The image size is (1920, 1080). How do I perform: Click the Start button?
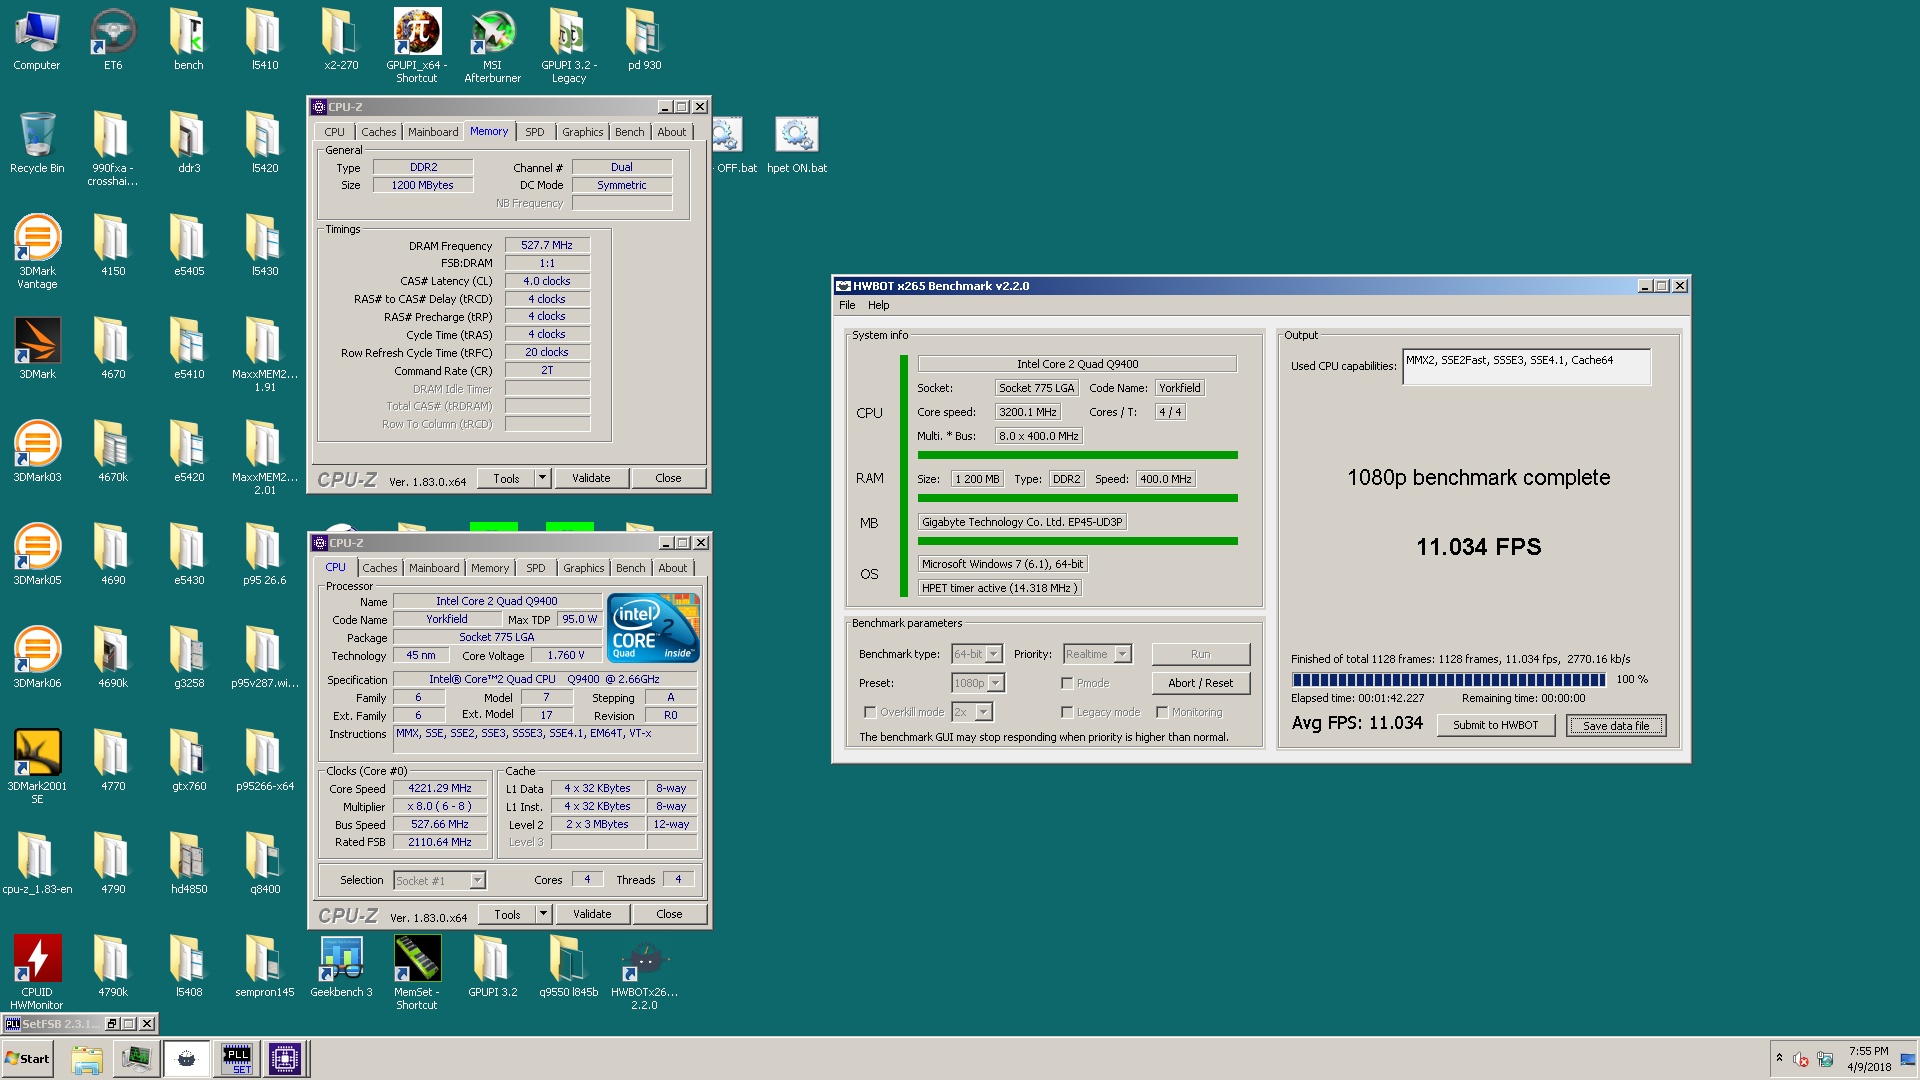[28, 1059]
